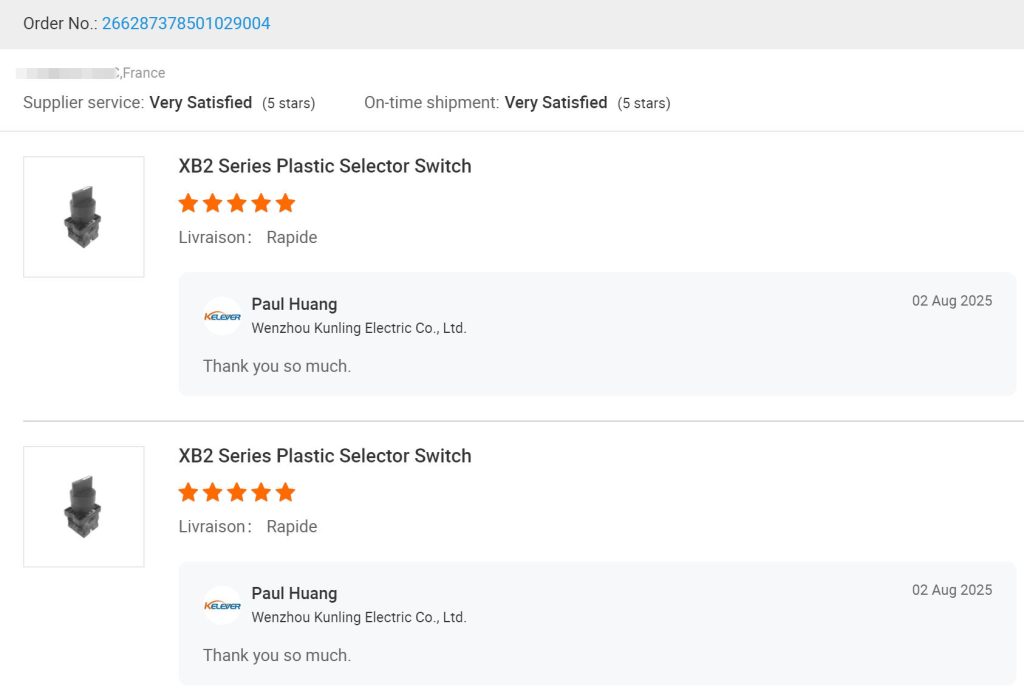The image size is (1024, 689).
Task: Click first XB2 selector switch product thumbnail
Action: coord(83,217)
